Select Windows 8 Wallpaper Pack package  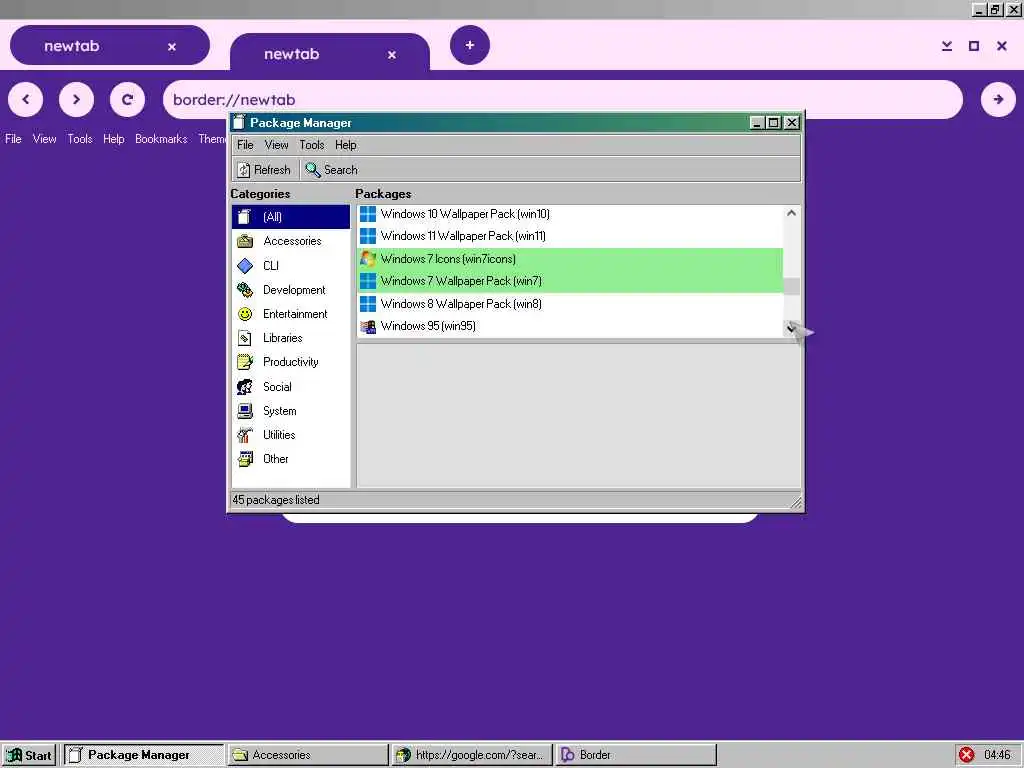pyautogui.click(x=570, y=304)
